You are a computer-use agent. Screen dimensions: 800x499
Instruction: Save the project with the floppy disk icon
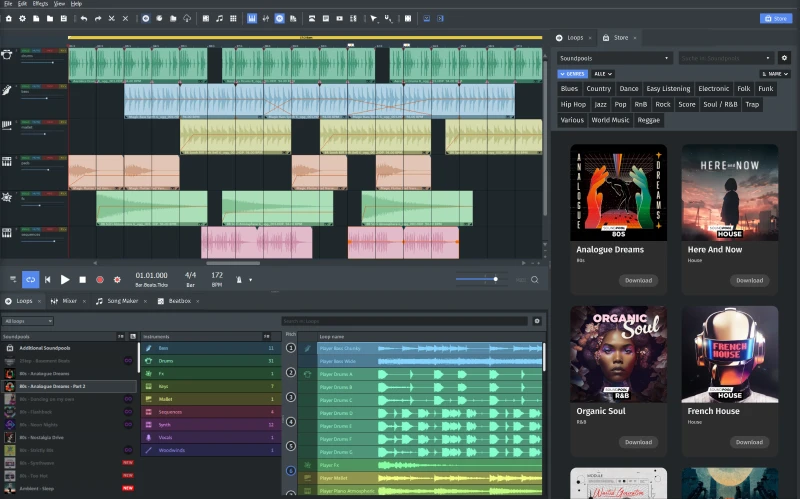tap(64, 18)
